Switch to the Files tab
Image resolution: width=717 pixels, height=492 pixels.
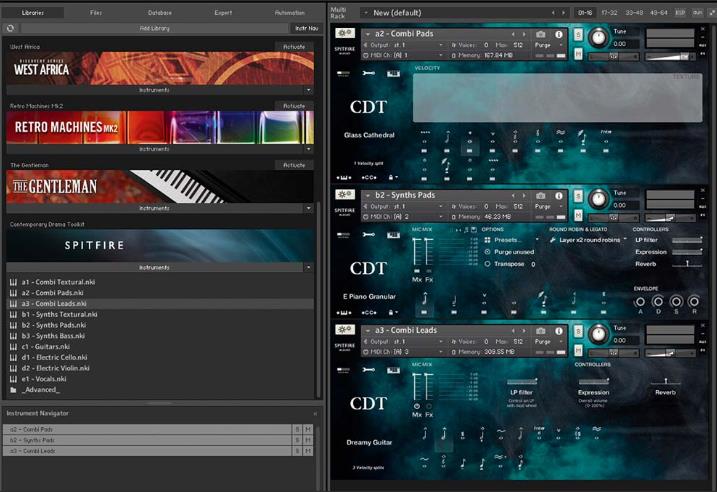[x=96, y=12]
